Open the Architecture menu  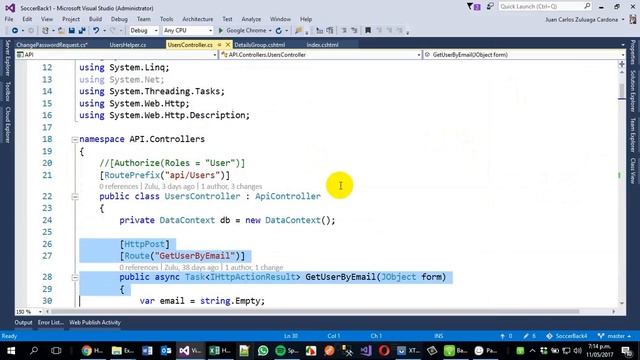(198, 19)
